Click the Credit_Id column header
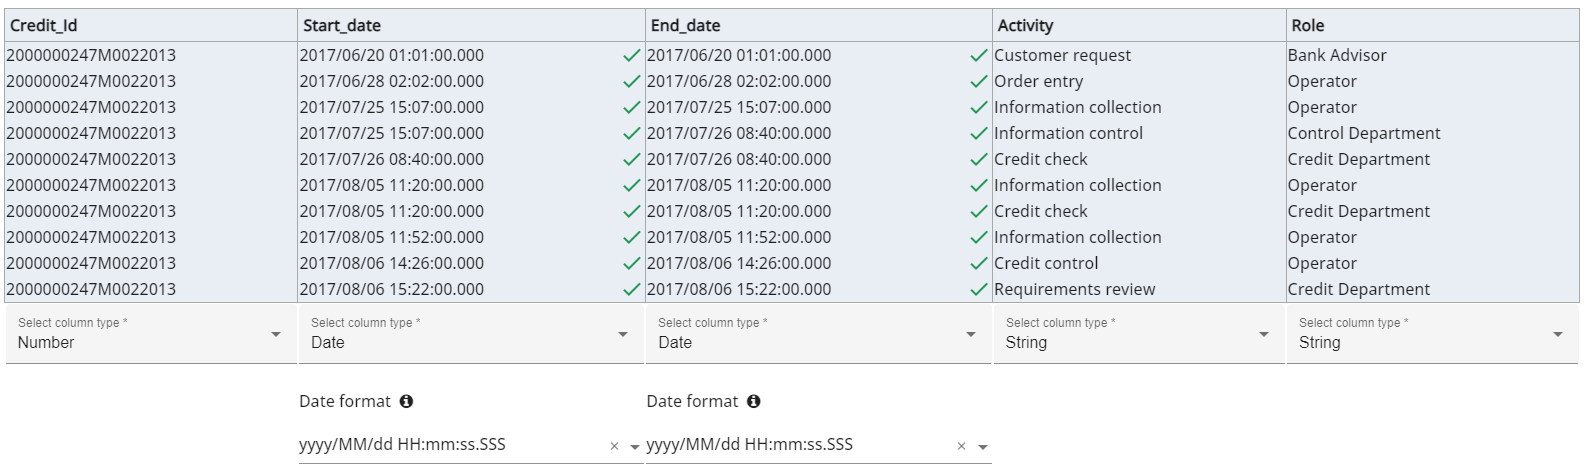This screenshot has width=1586, height=468. point(151,26)
